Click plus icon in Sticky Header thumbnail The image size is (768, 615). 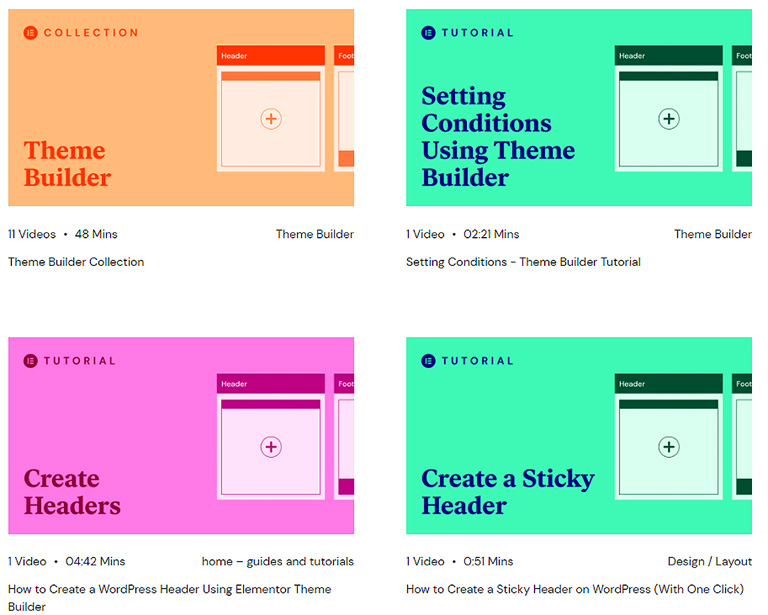pos(669,447)
